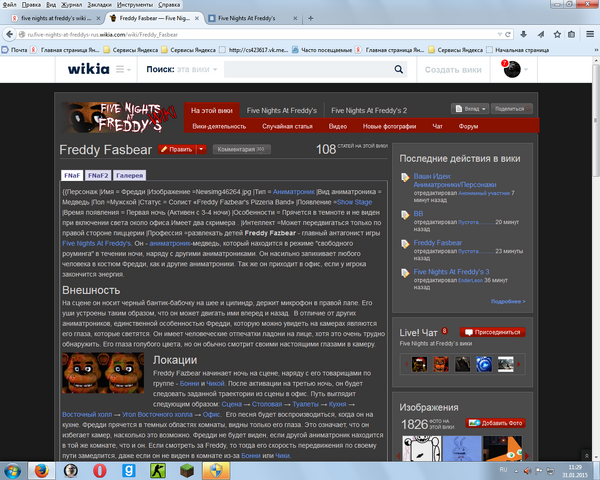The width and height of the screenshot is (600, 480).
Task: Open Случайная статья link
Action: (x=287, y=126)
